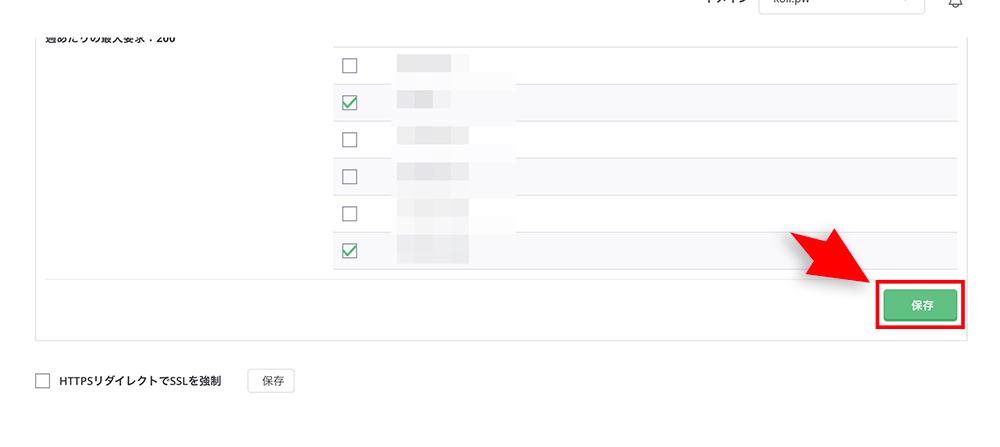Tick the first unchecked checkbox in the list
This screenshot has height=447, width=1000.
[x=349, y=66]
